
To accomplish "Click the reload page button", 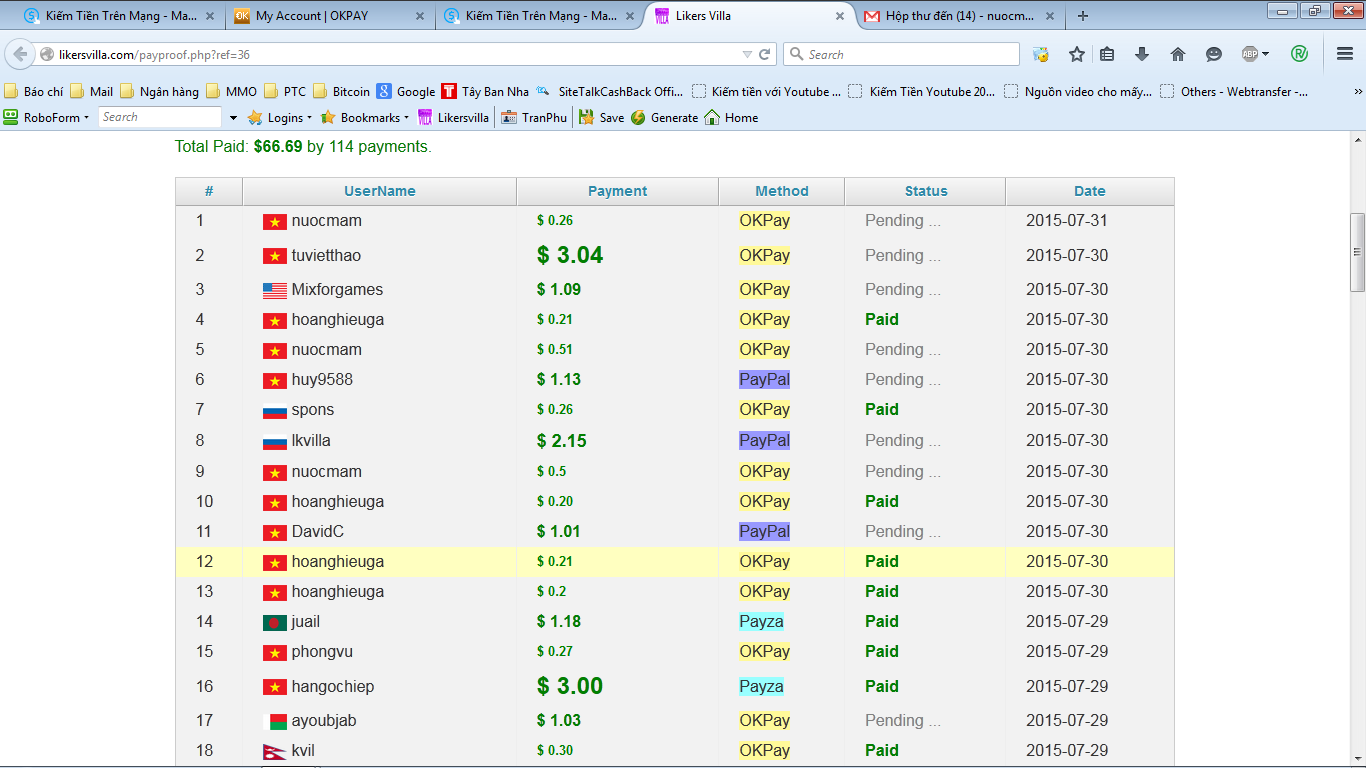I will pos(765,54).
